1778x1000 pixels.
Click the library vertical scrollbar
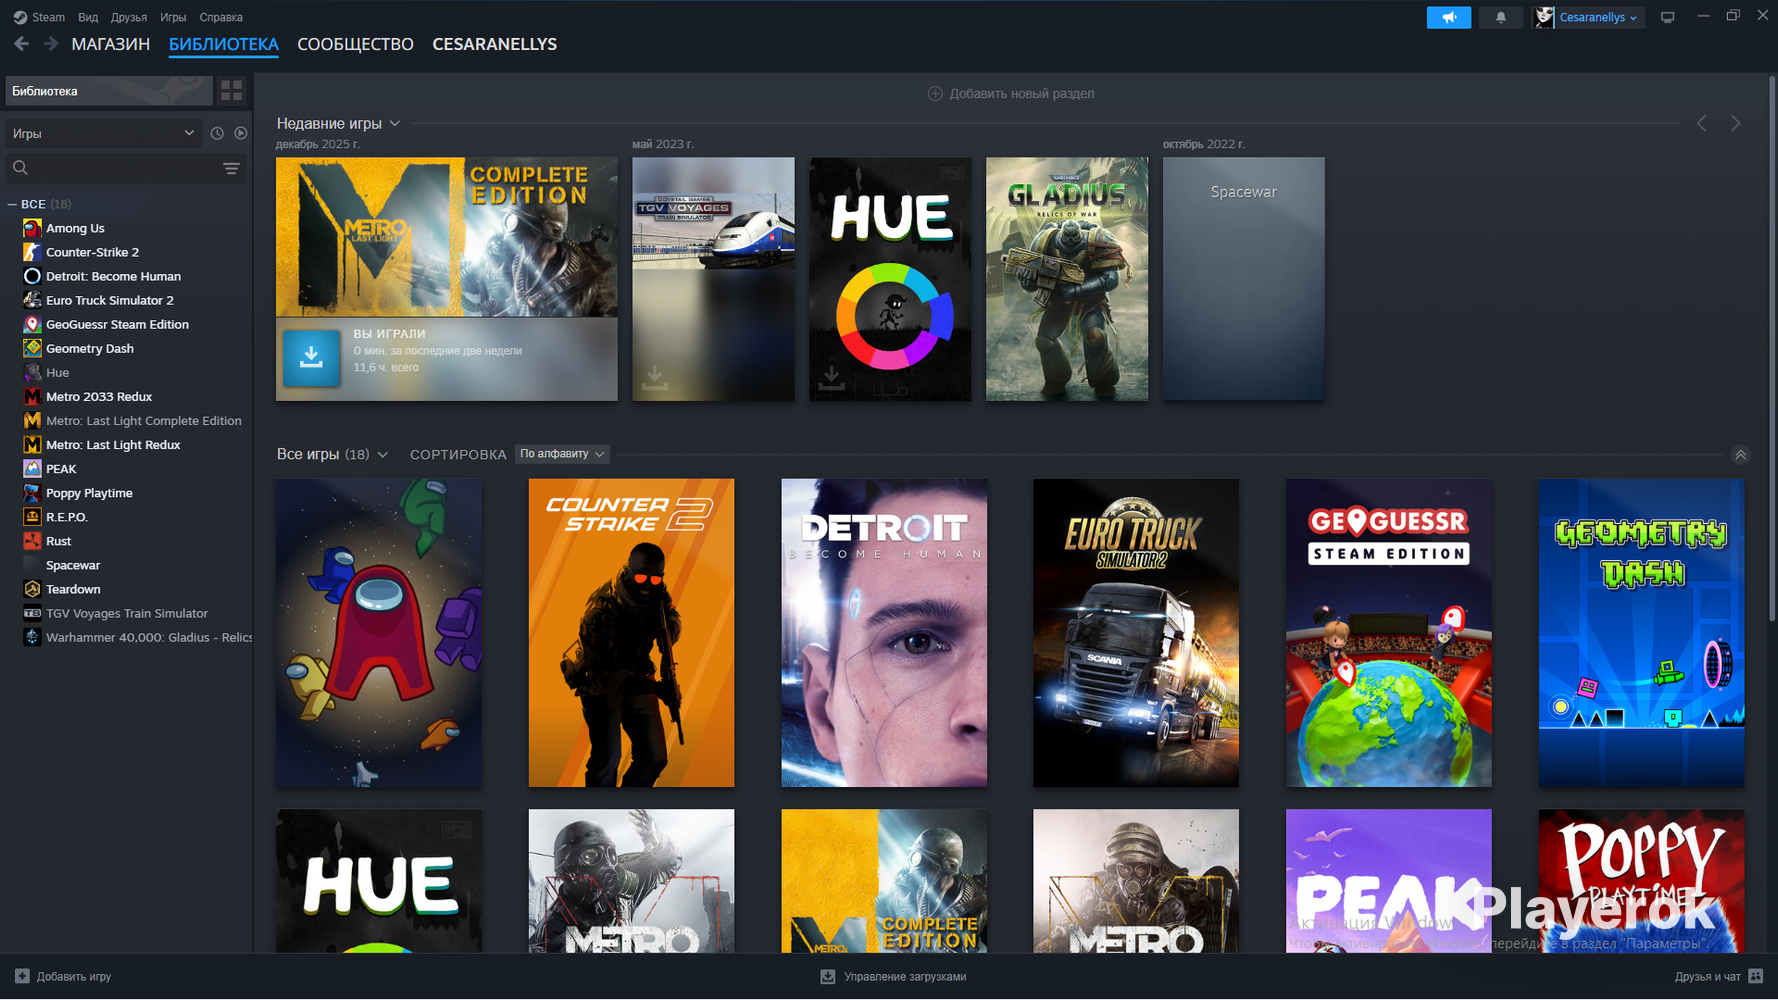(x=1771, y=350)
